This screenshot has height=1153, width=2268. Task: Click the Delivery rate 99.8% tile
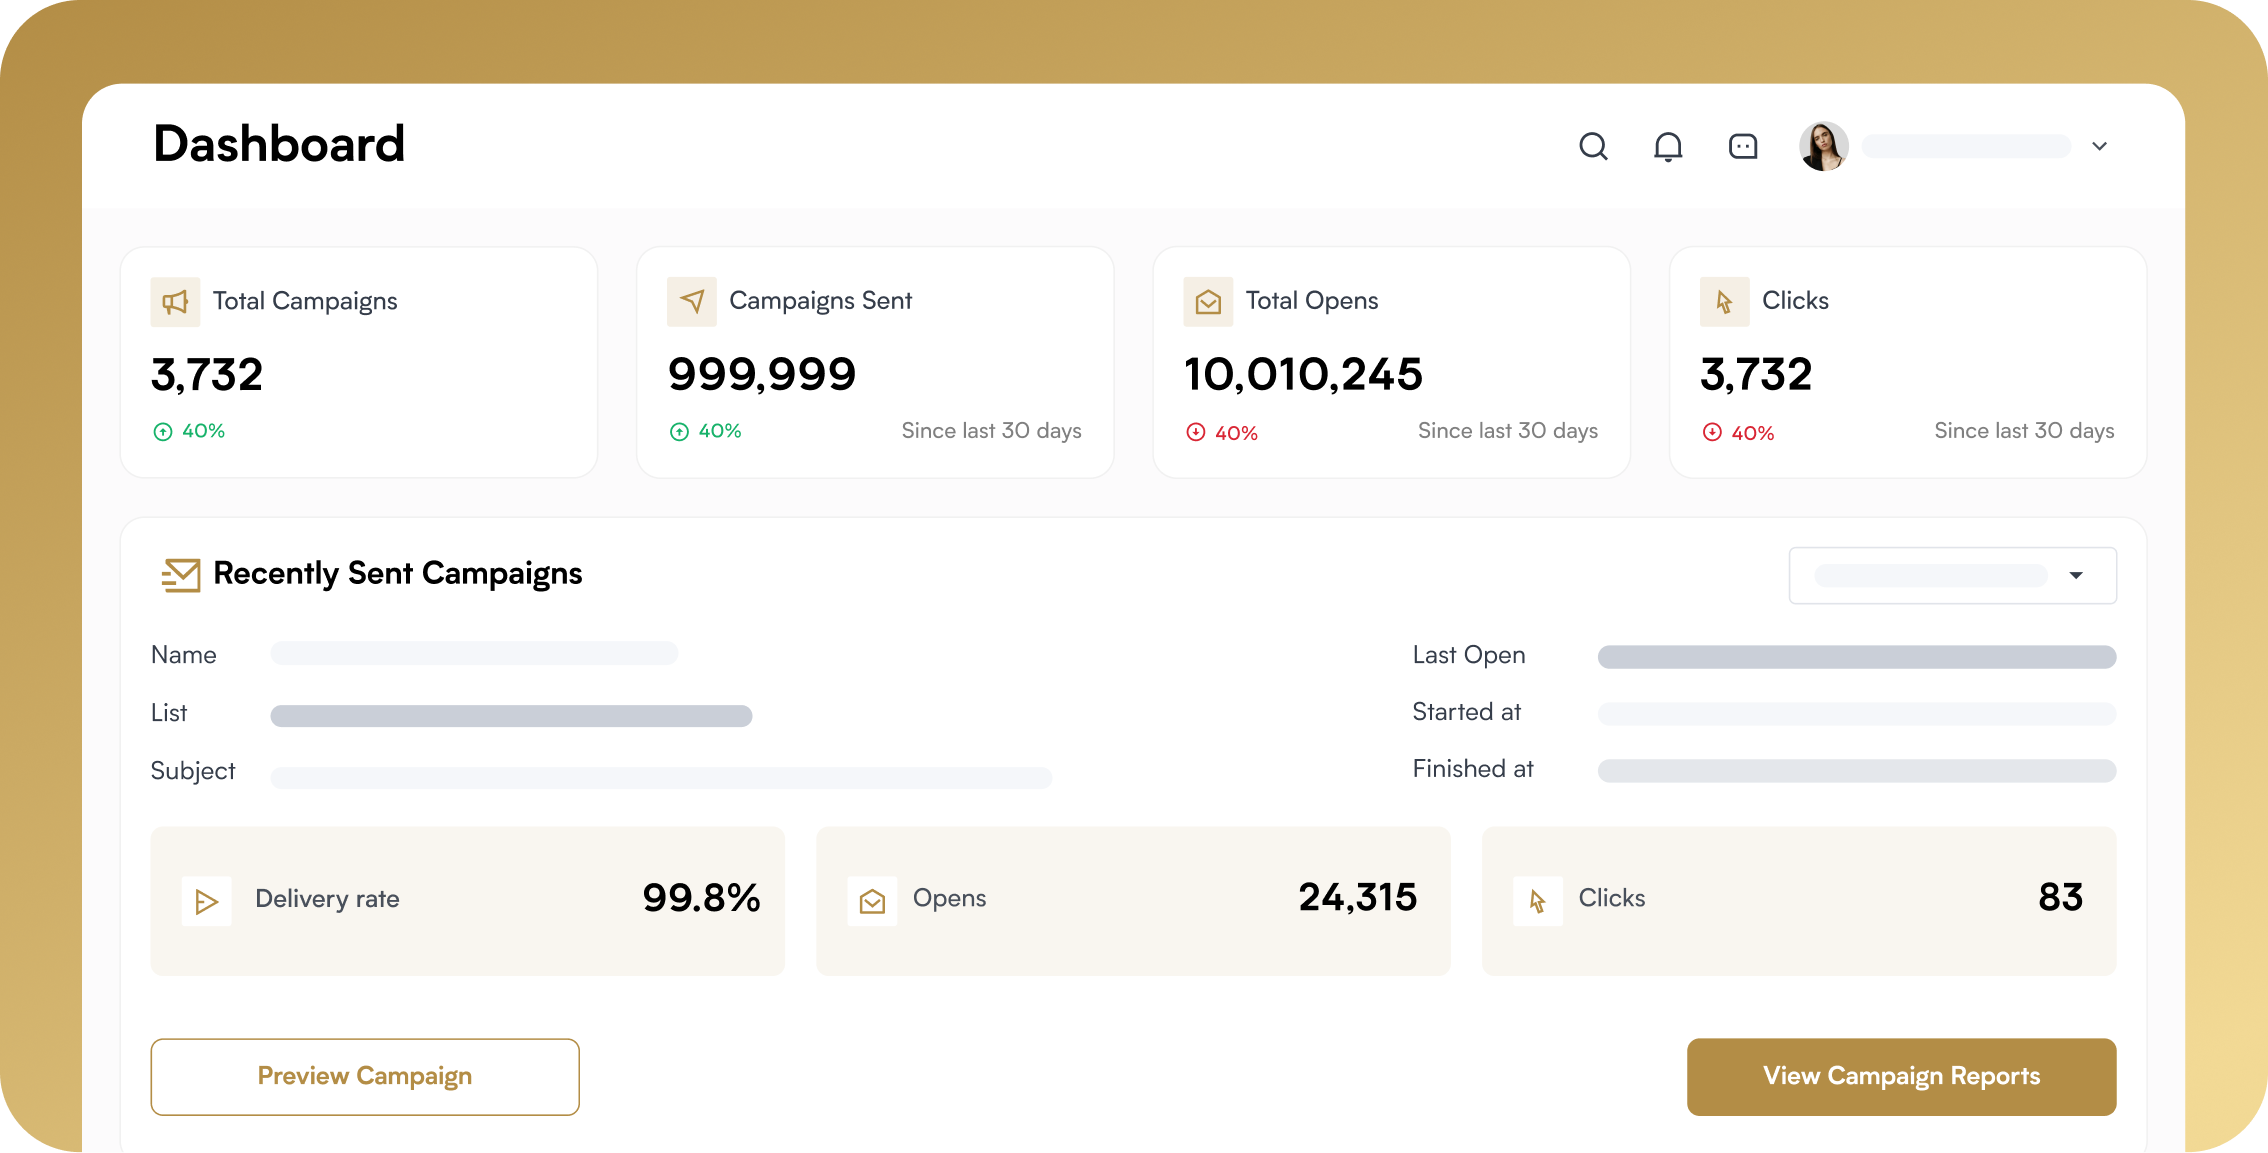click(467, 900)
